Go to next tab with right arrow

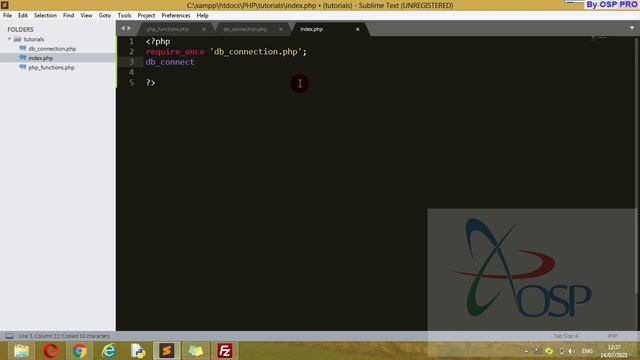pos(129,28)
